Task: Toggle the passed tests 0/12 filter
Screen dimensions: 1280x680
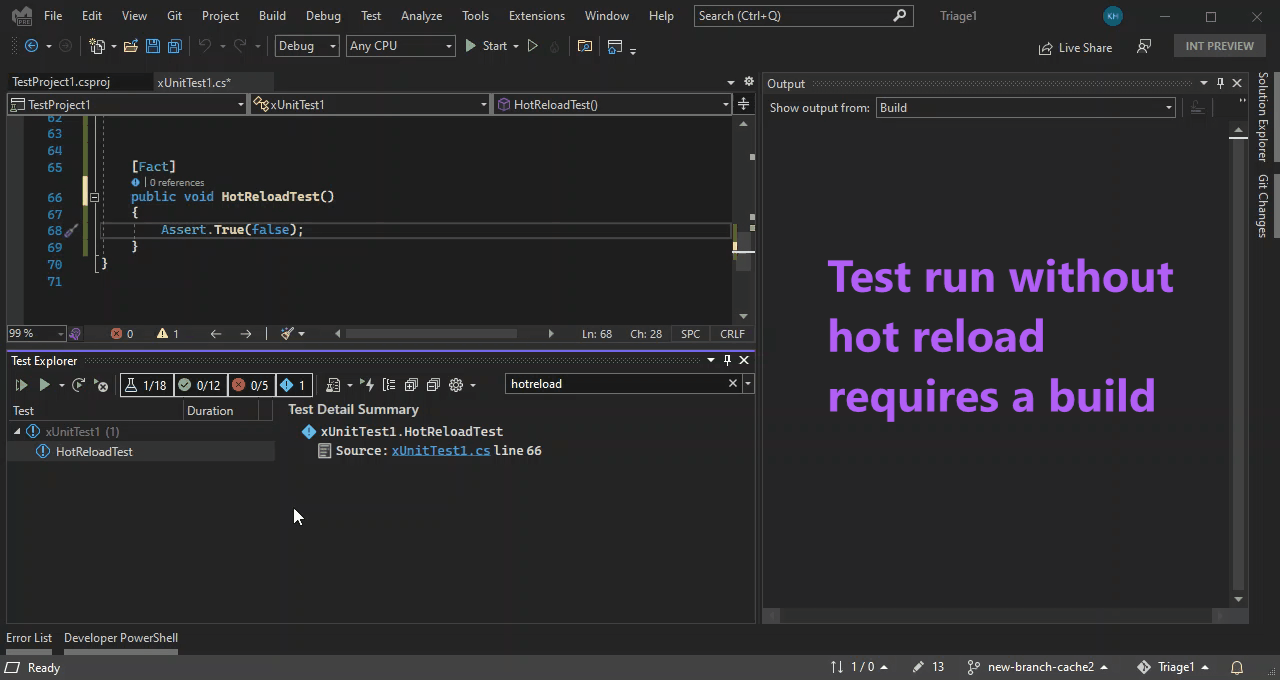Action: (198, 385)
